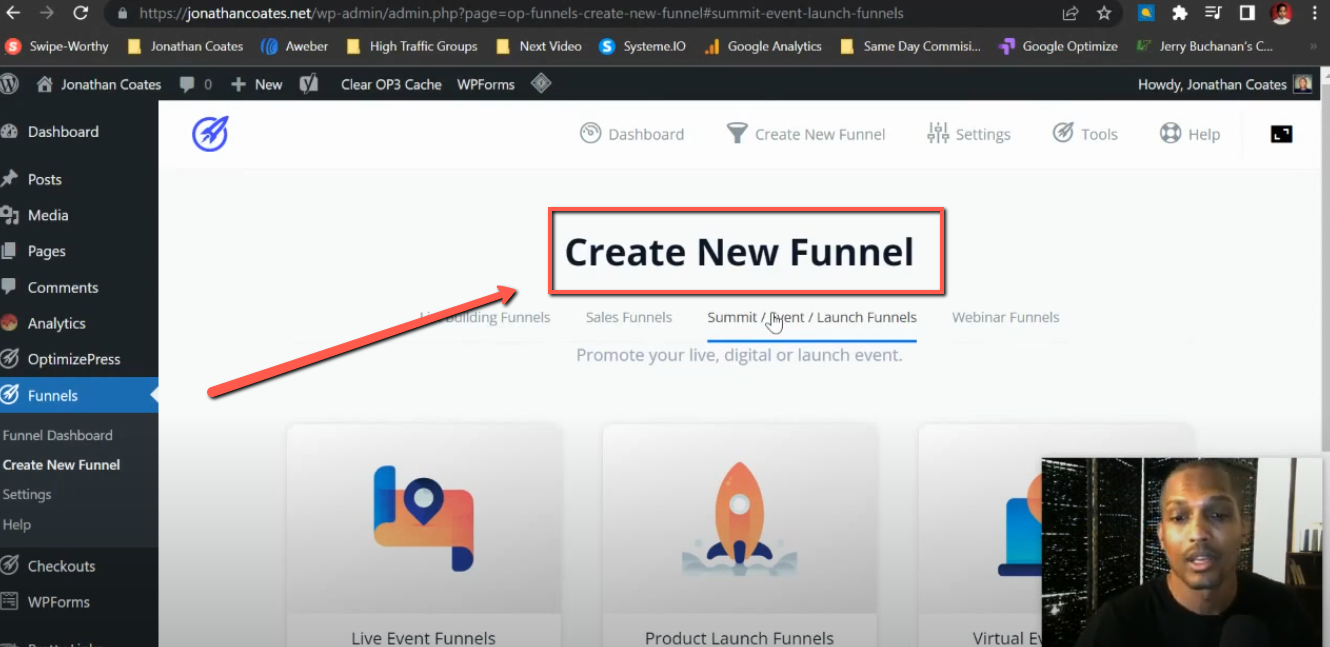Click the Chrome extensions puzzle icon
The height and width of the screenshot is (647, 1330).
[1180, 13]
